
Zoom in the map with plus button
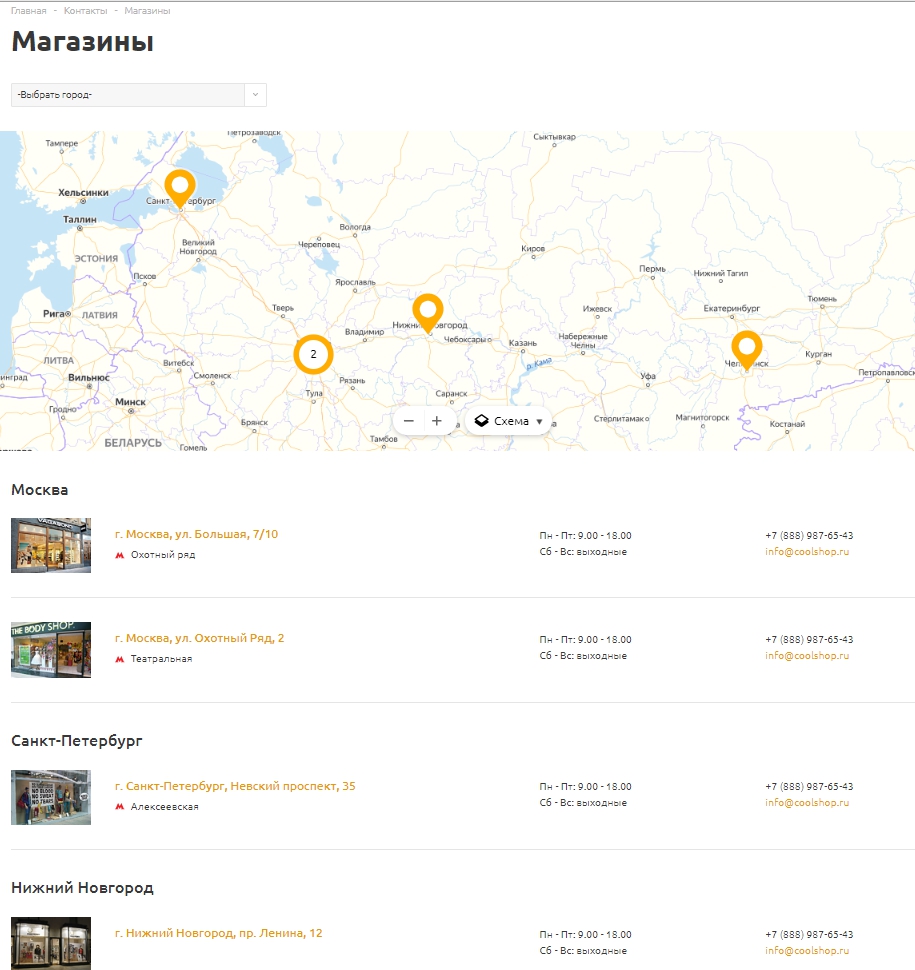tap(437, 421)
